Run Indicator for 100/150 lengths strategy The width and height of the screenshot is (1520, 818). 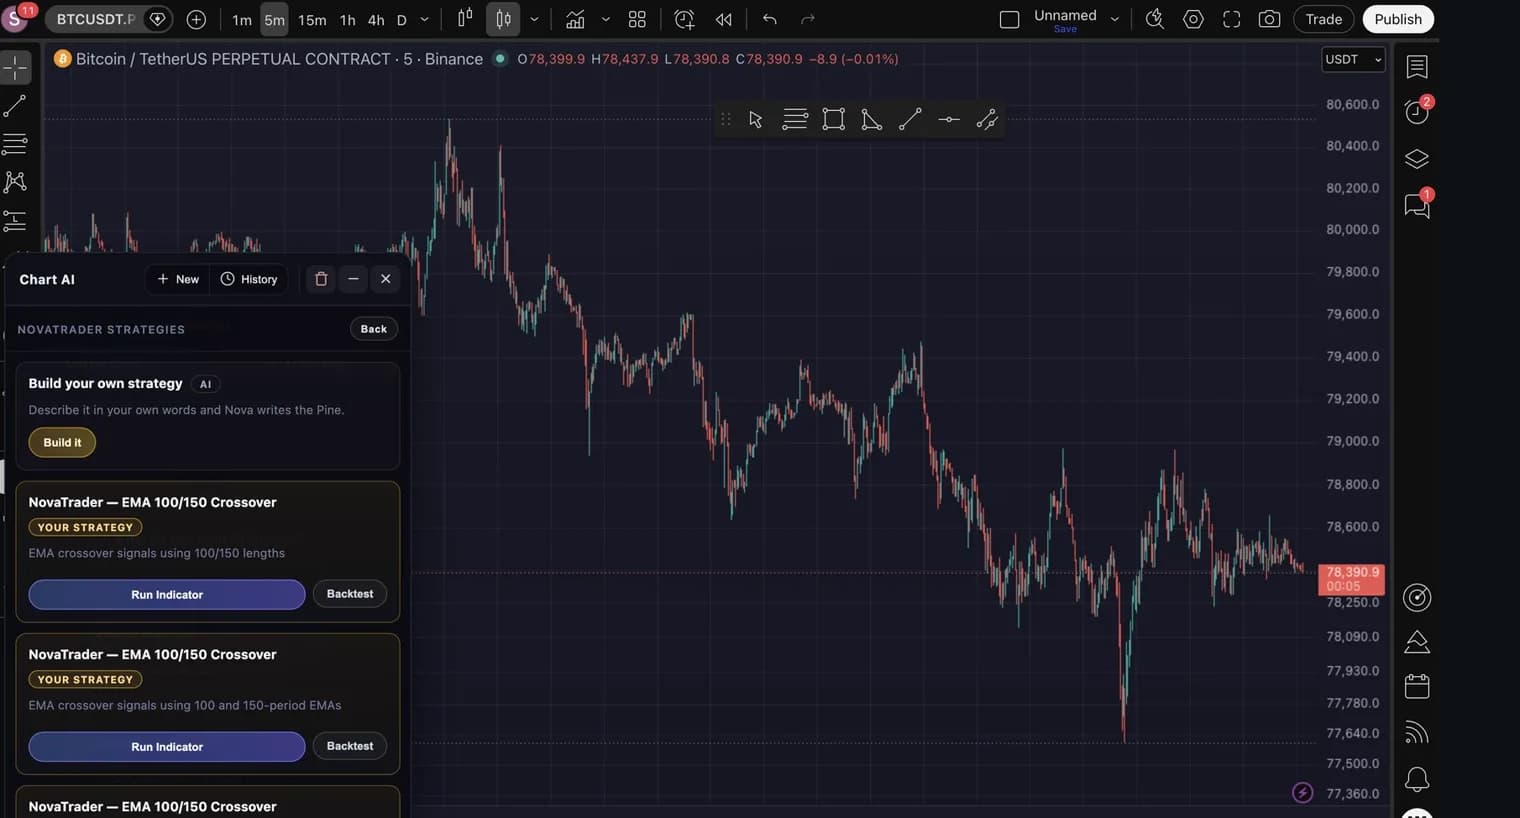point(167,594)
